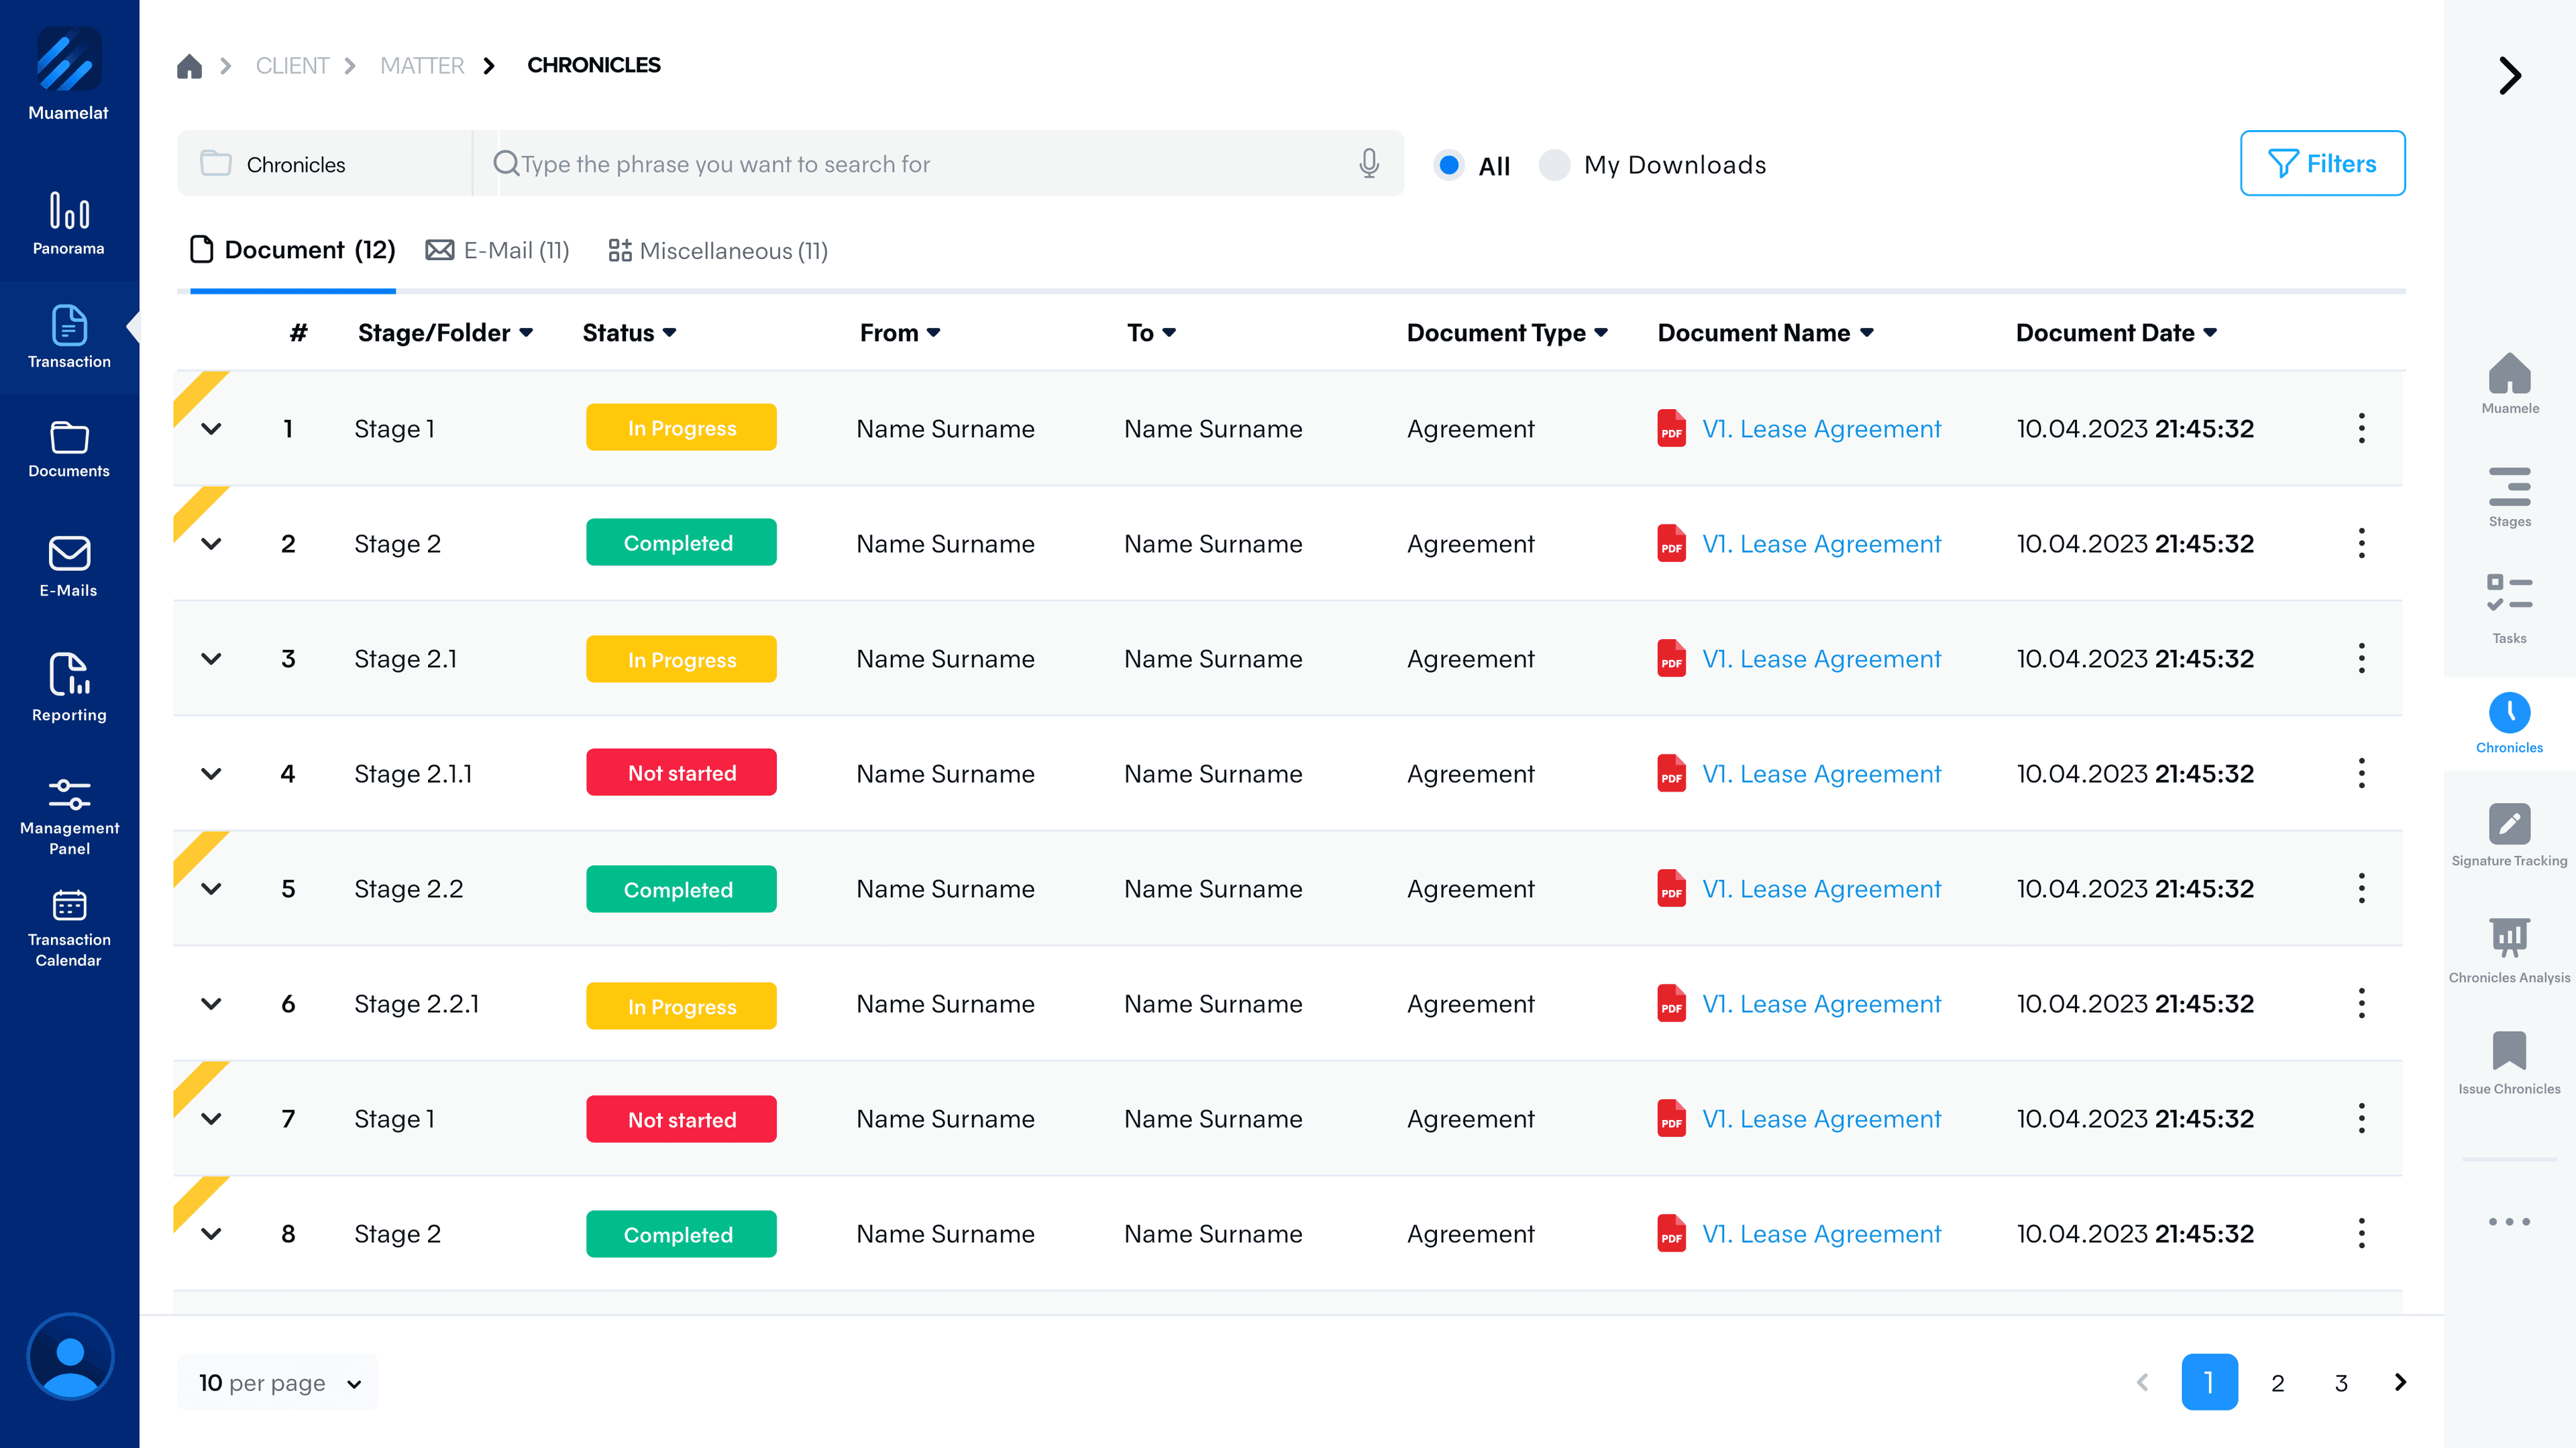
Task: Open the Panorama section in sidebar
Action: (x=68, y=222)
